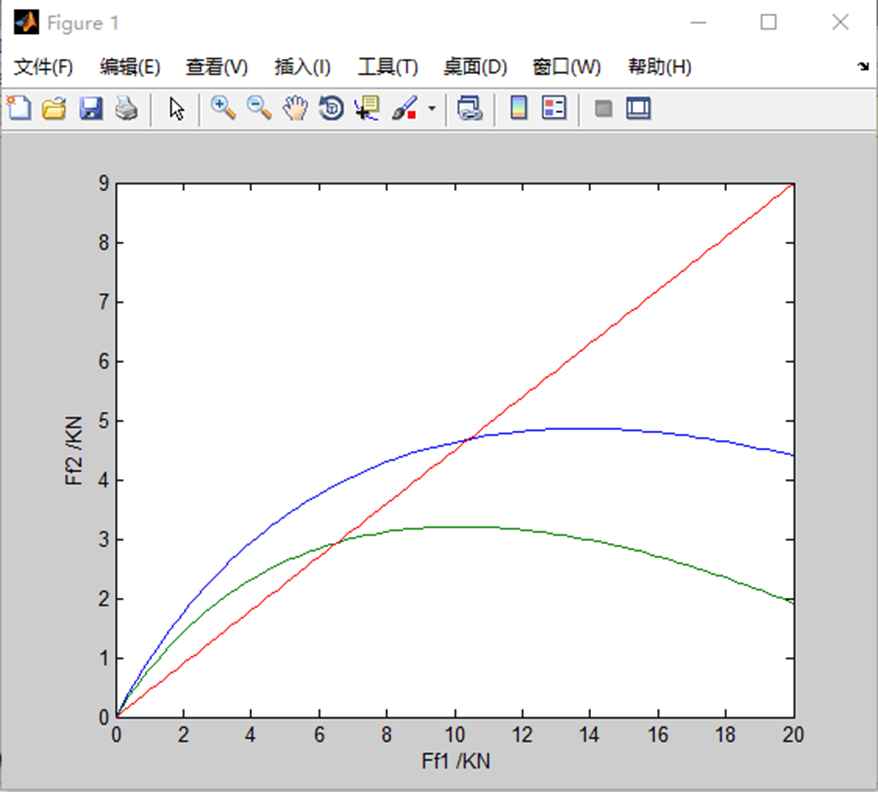Insert a colorbar using the toolbar icon

(519, 108)
